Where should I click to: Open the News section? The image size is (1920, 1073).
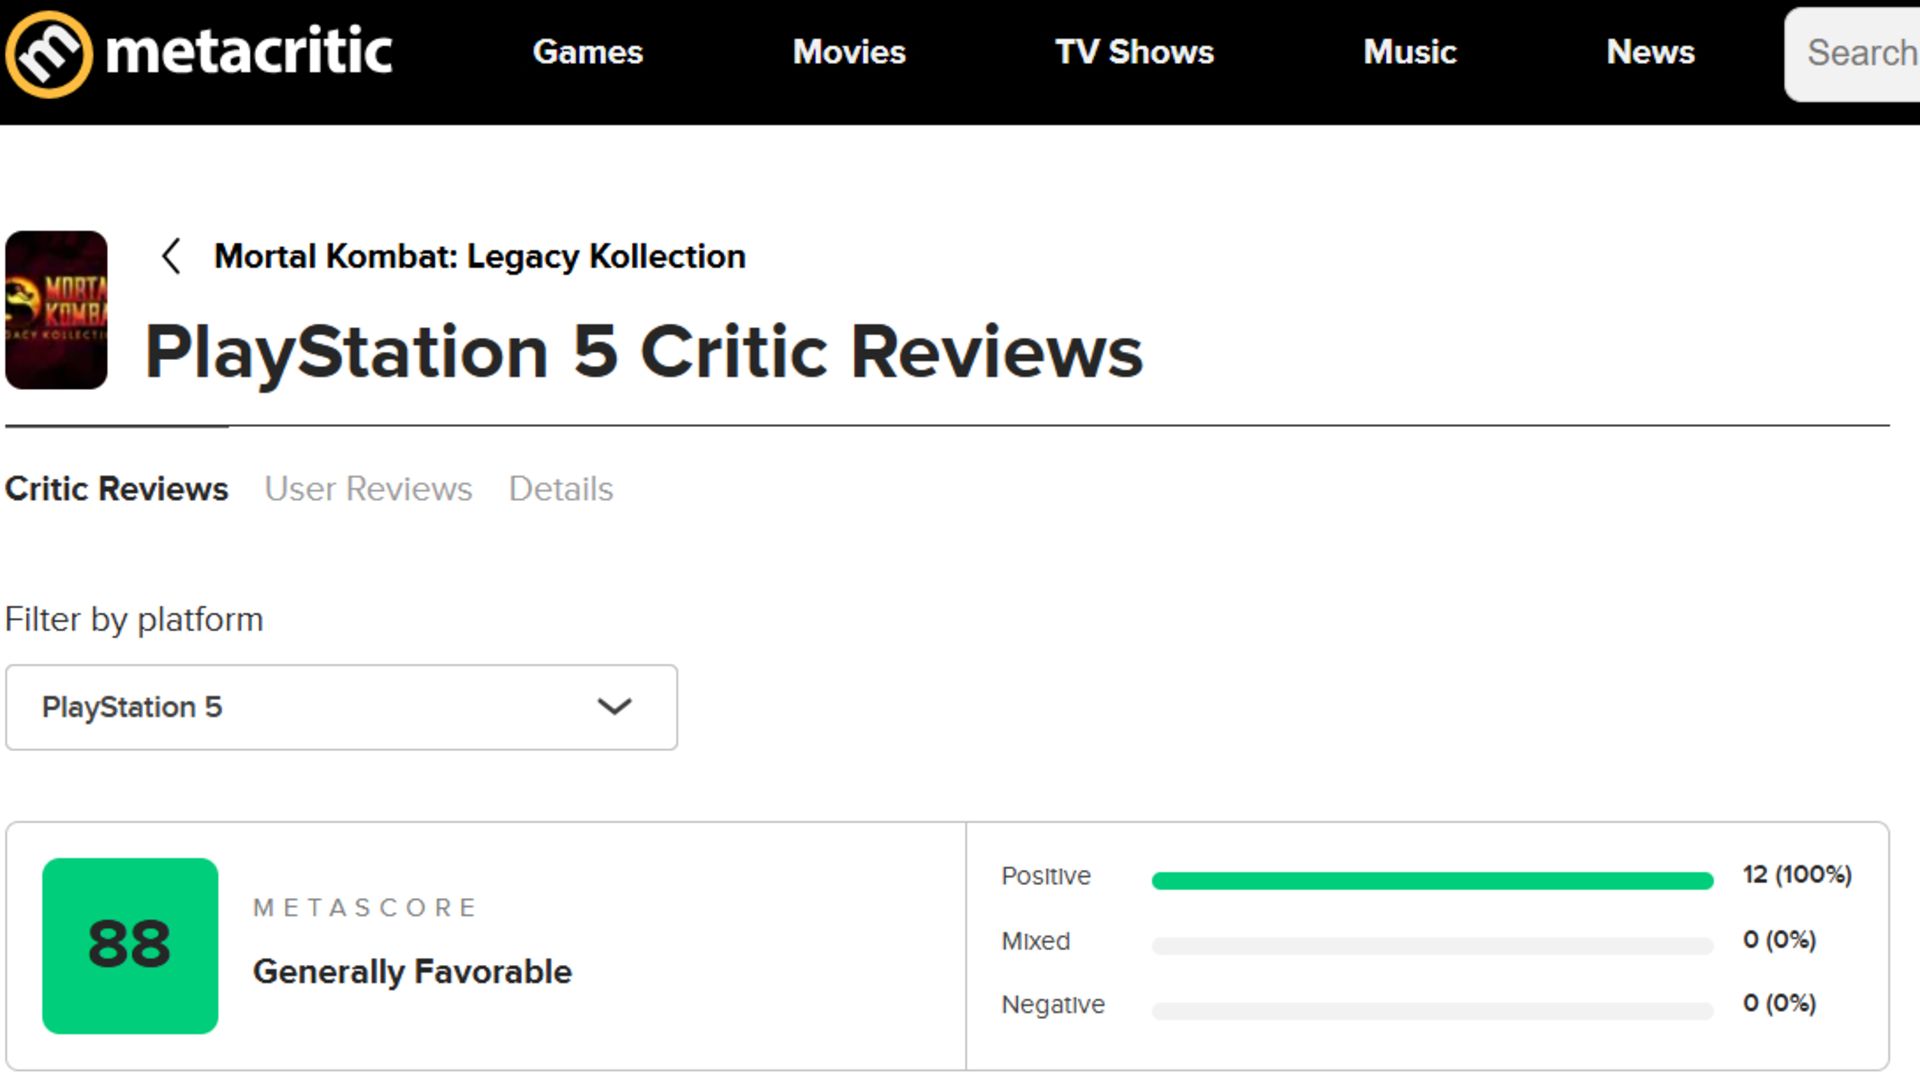pyautogui.click(x=1651, y=52)
